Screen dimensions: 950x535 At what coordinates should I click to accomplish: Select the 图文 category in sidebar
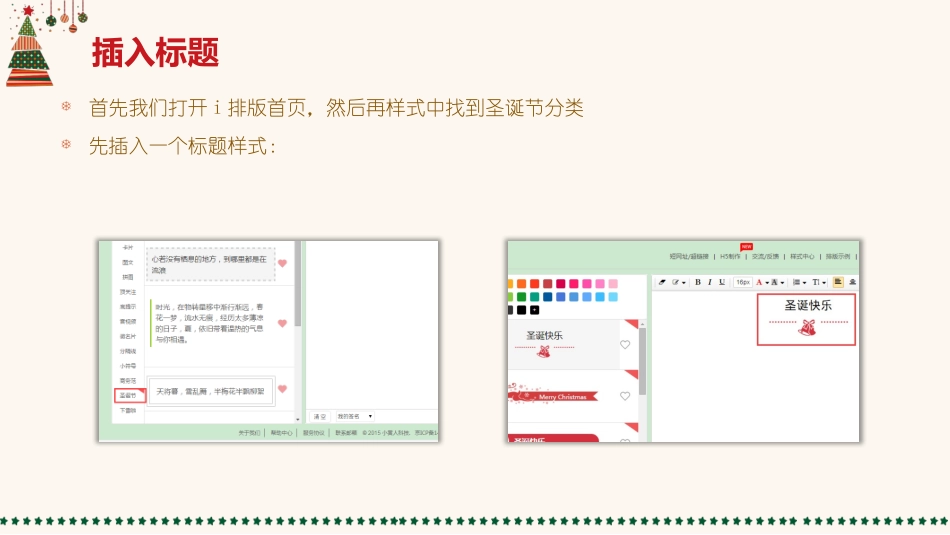pos(128,262)
